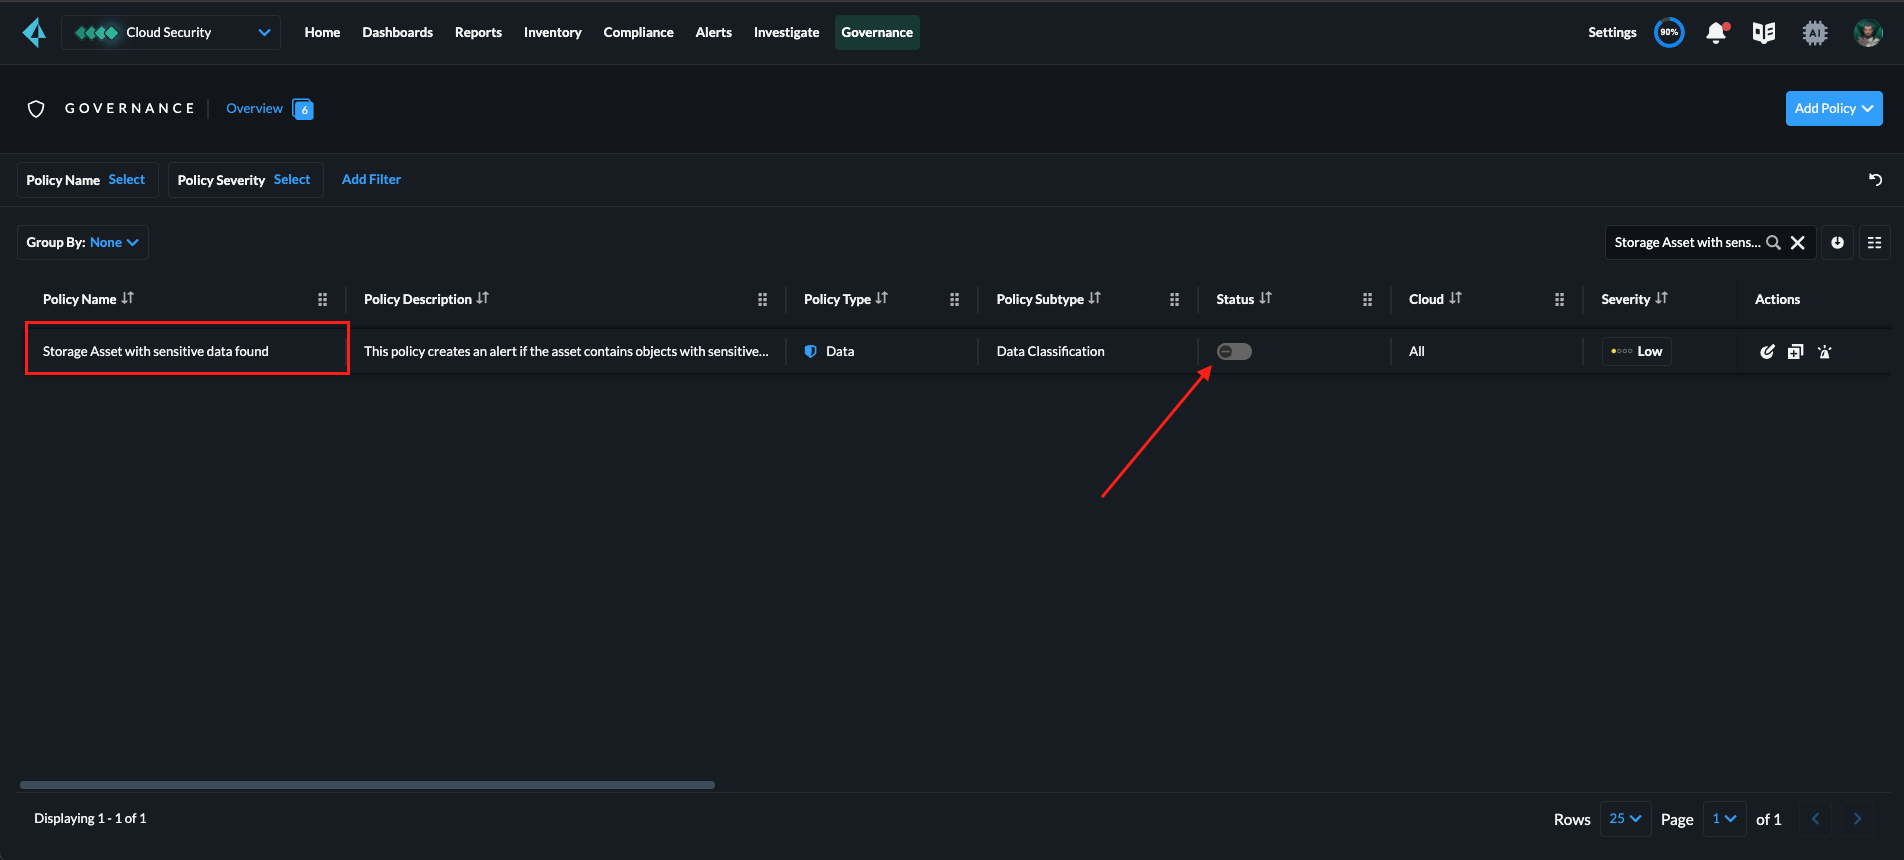1904x860 pixels.
Task: Enable the policy Status toggle
Action: pos(1234,351)
